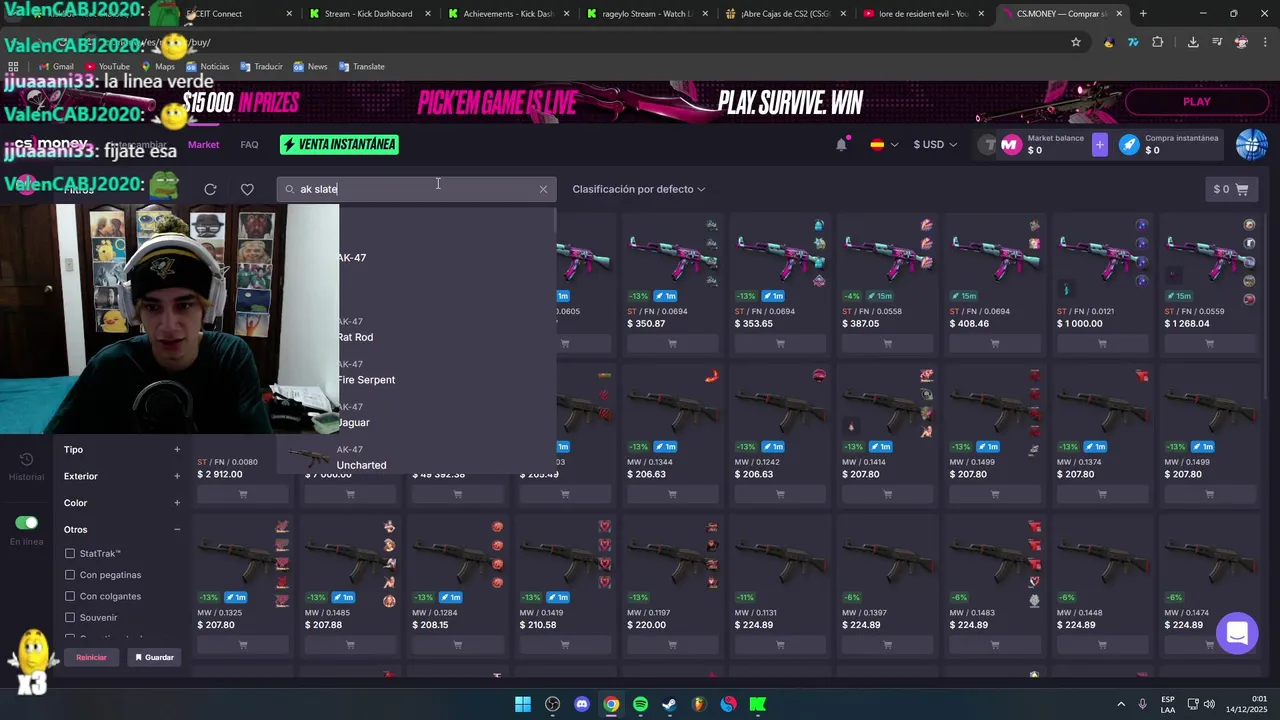
Task: Open the Spotify taskbar icon
Action: [x=640, y=704]
